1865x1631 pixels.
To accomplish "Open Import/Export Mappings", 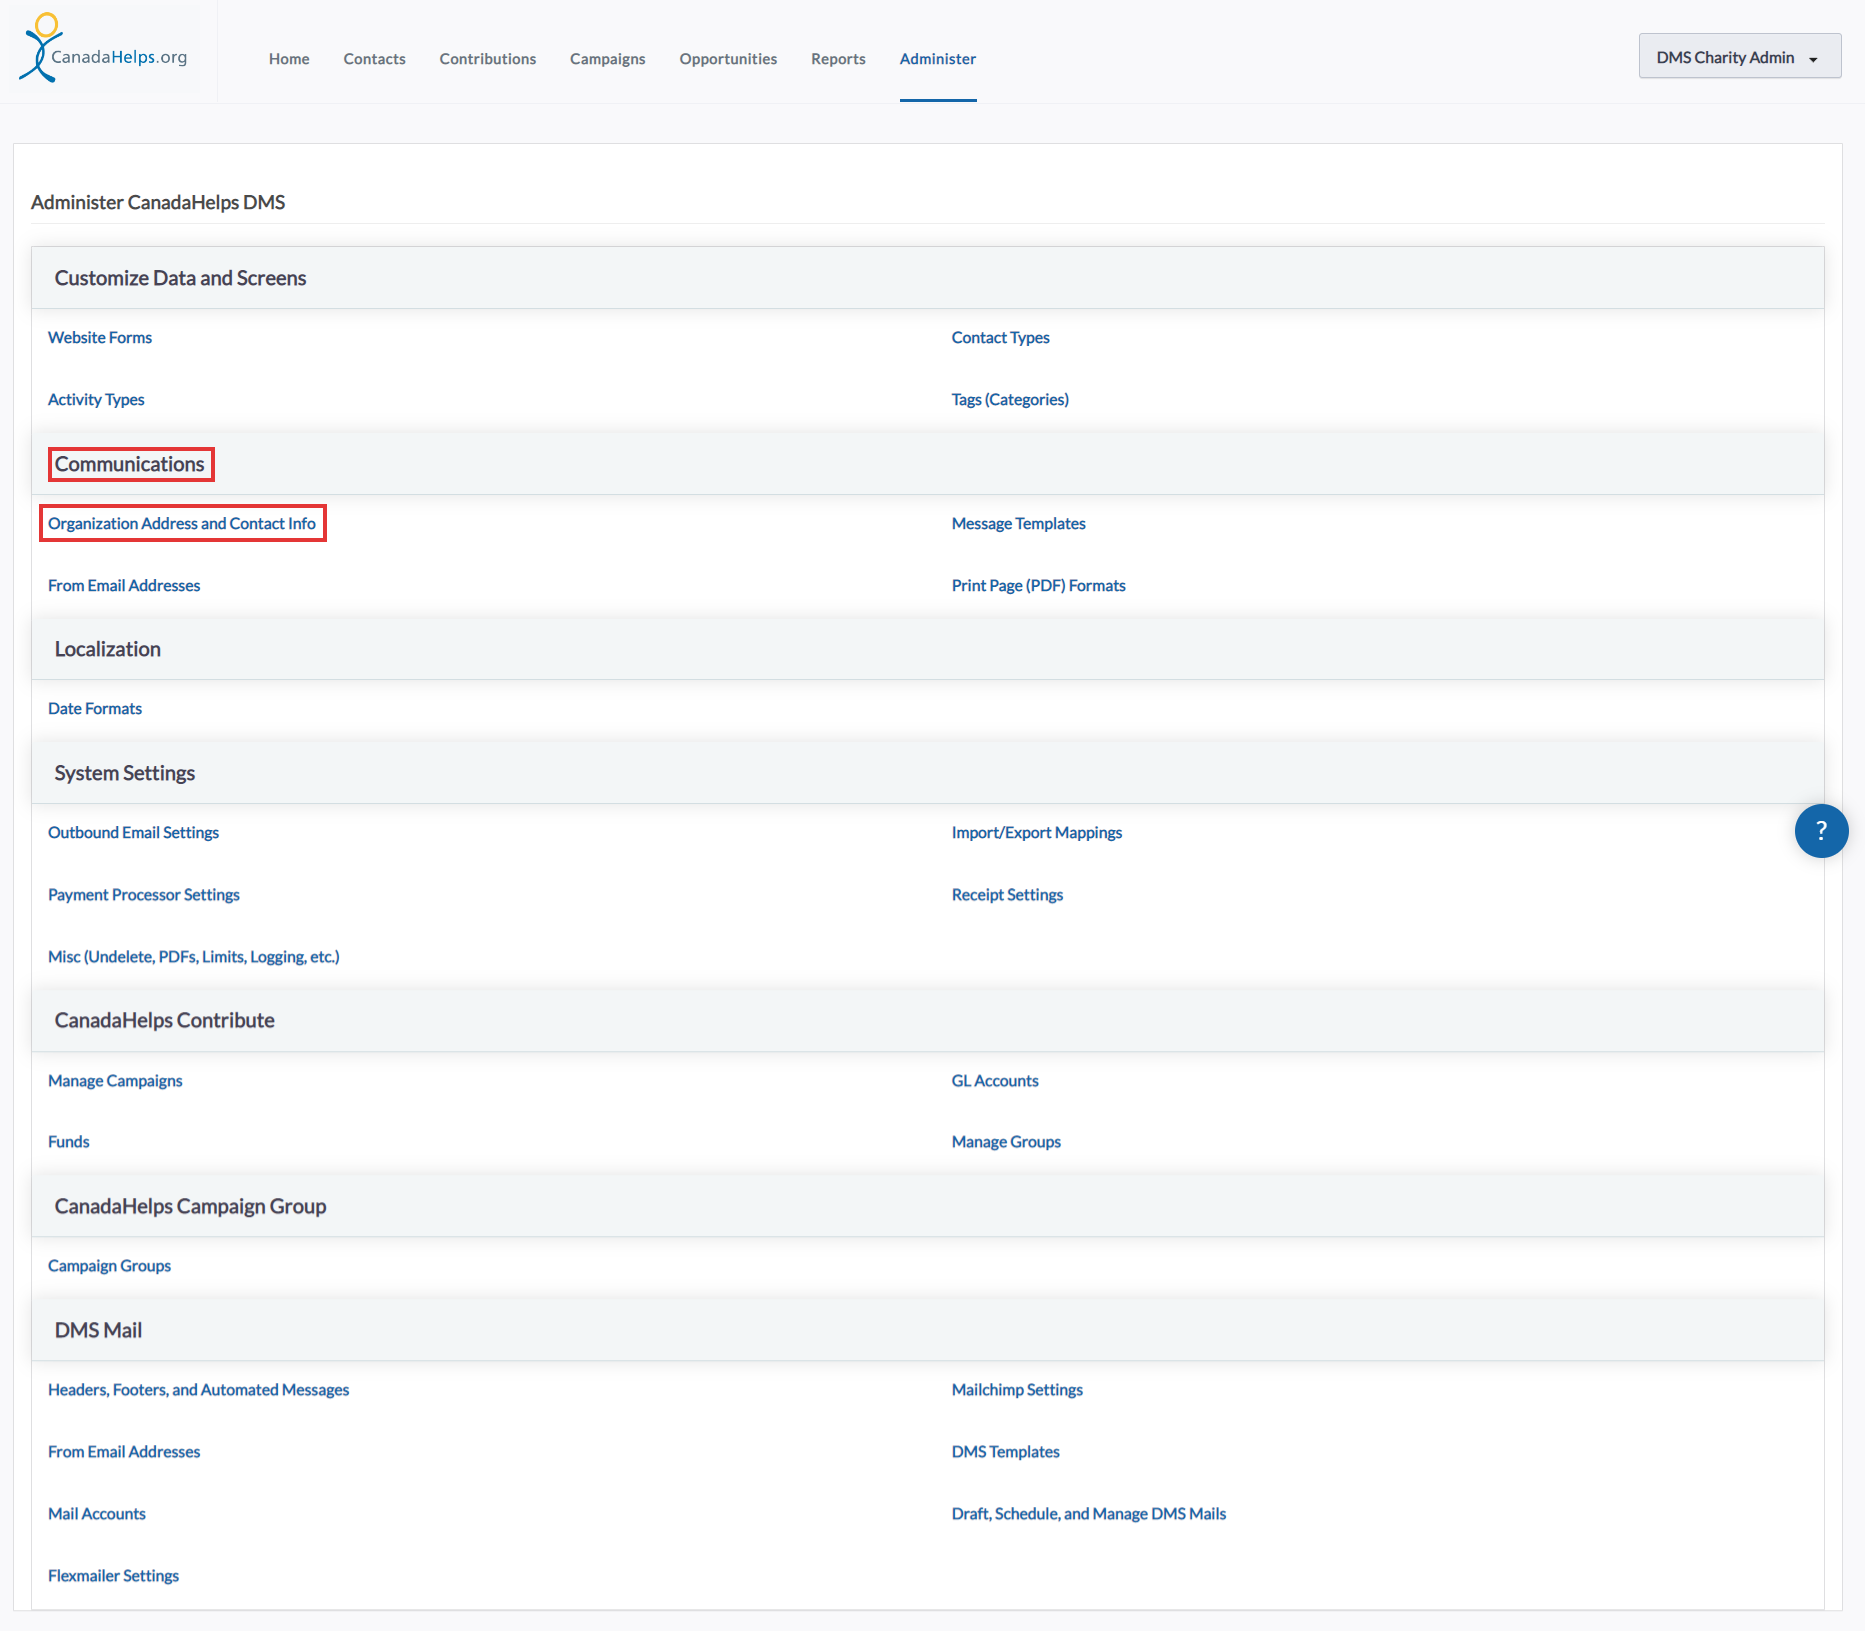I will coord(1037,833).
